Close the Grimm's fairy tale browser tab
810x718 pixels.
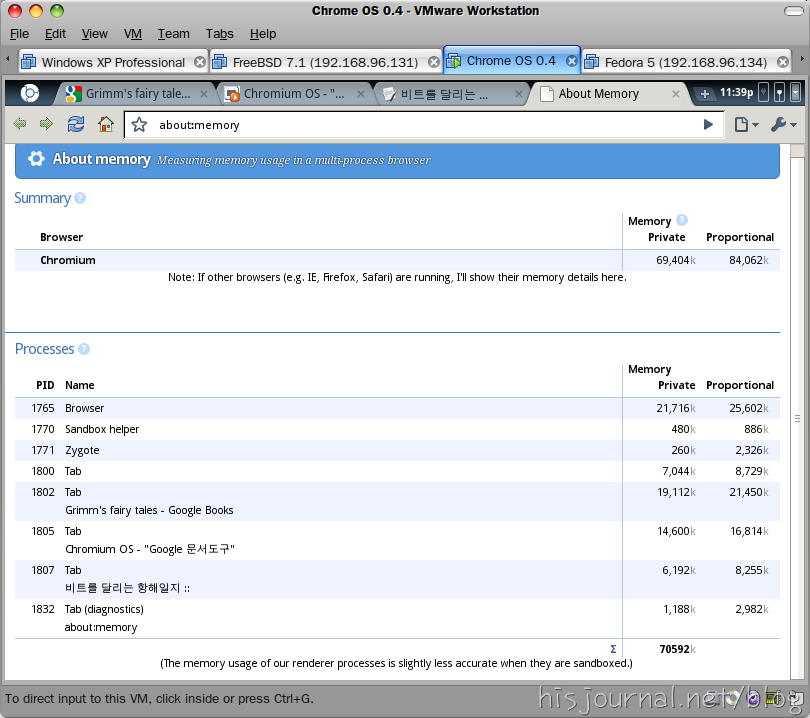coord(204,94)
